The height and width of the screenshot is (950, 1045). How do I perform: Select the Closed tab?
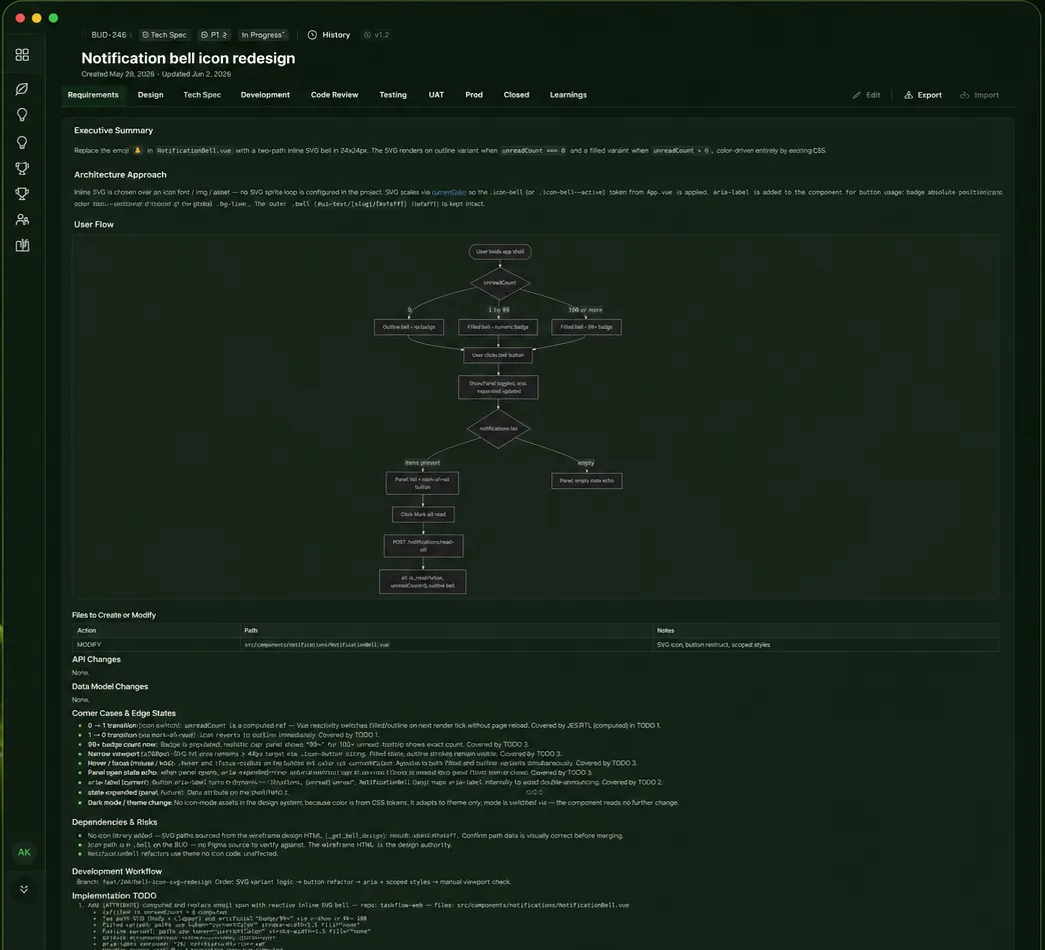pos(517,95)
